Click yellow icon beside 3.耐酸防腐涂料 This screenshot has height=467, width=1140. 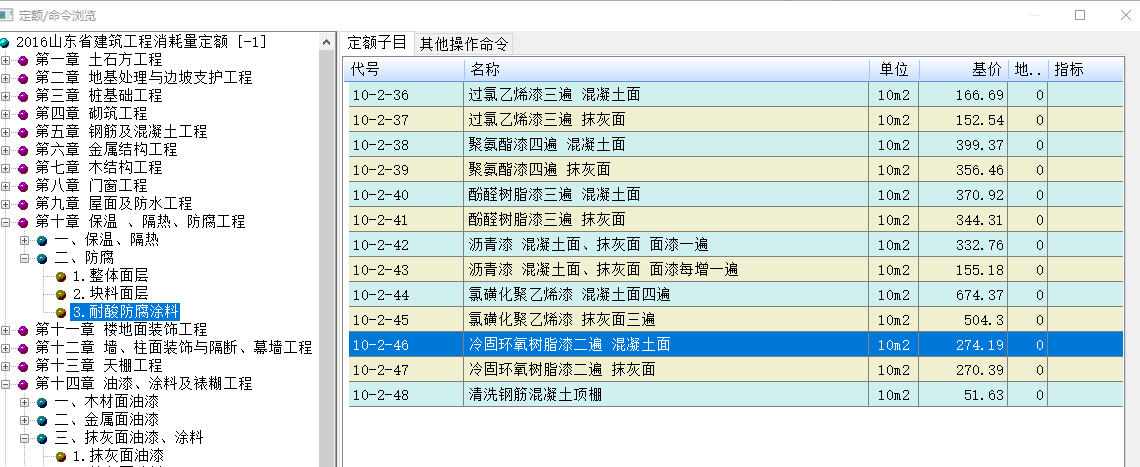pos(61,312)
